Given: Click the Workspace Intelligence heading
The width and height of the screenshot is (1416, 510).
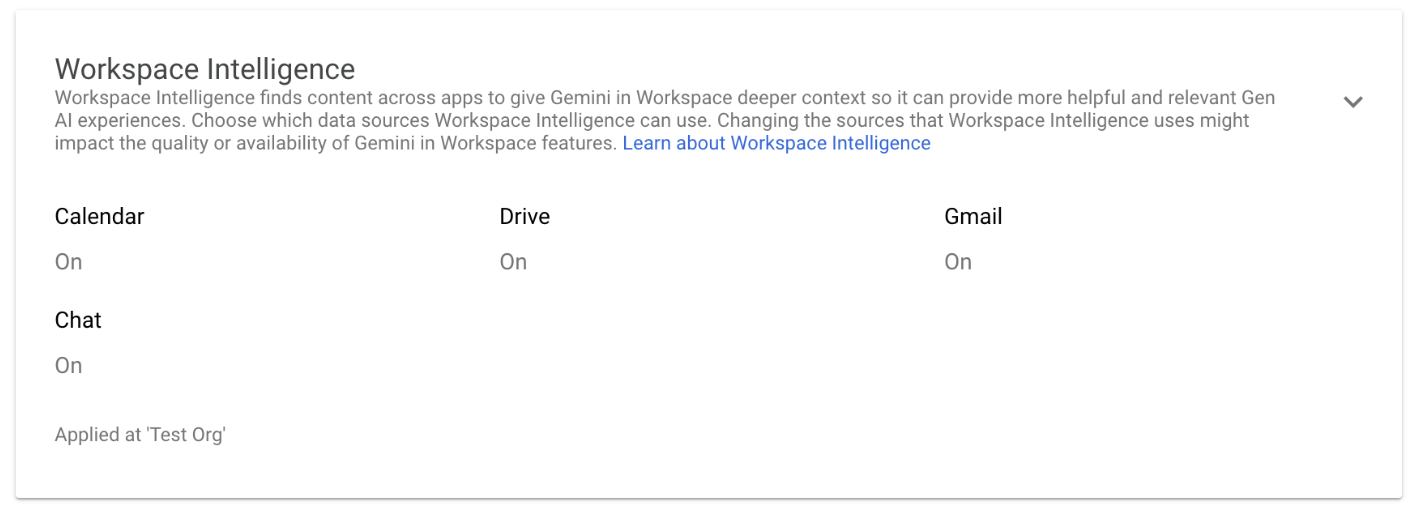Looking at the screenshot, I should [205, 69].
